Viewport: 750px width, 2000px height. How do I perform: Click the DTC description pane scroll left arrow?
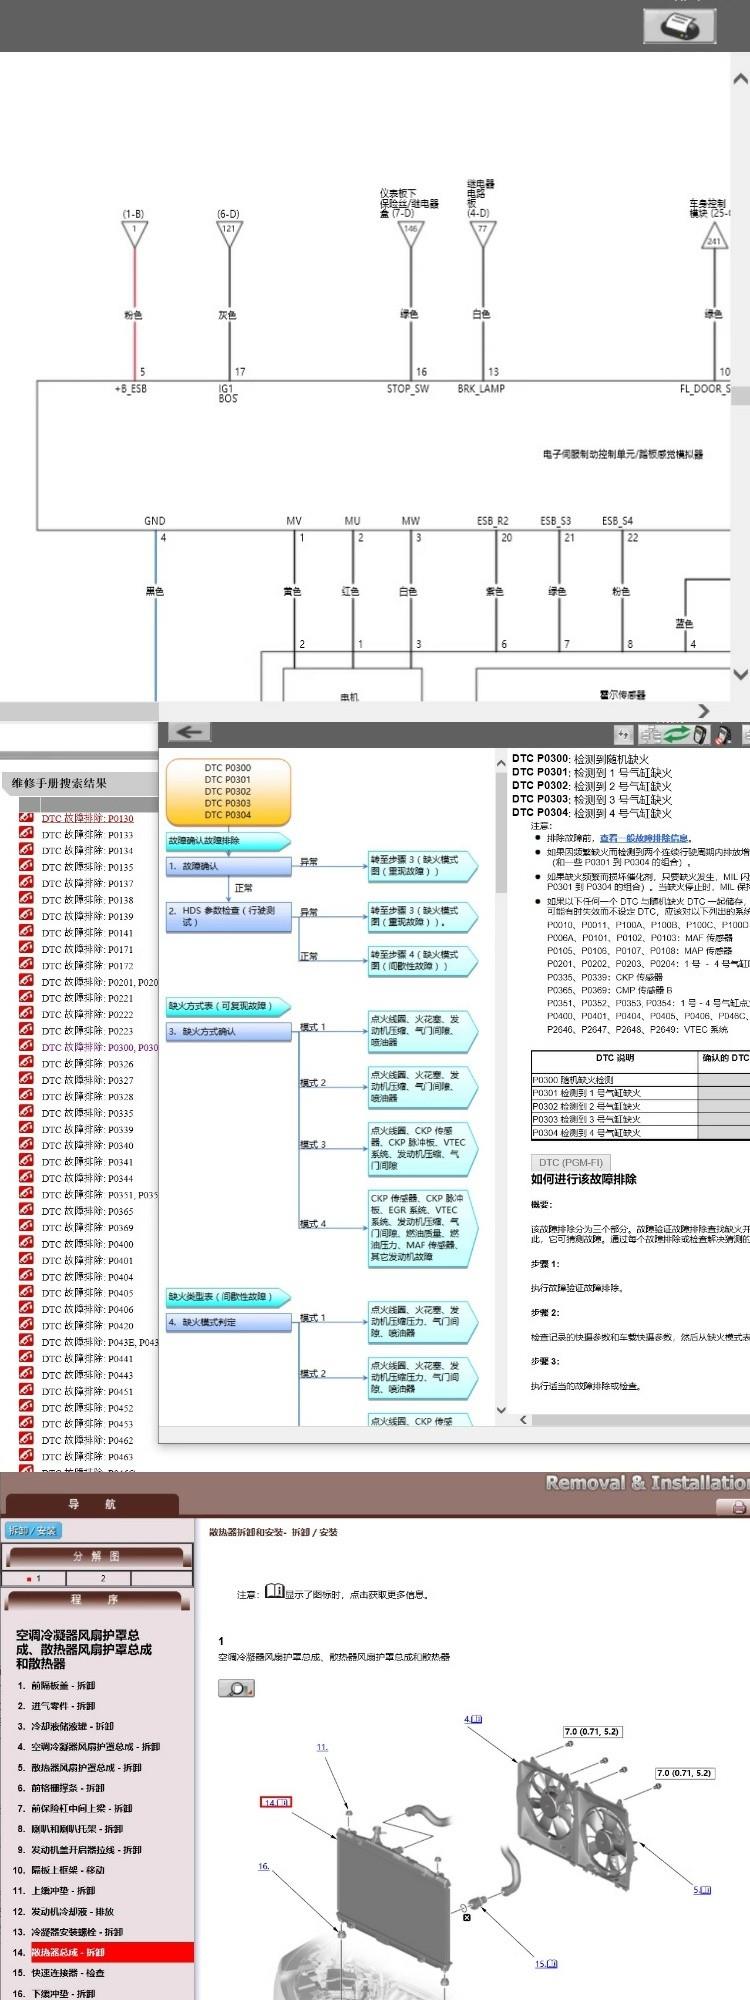click(x=524, y=1418)
